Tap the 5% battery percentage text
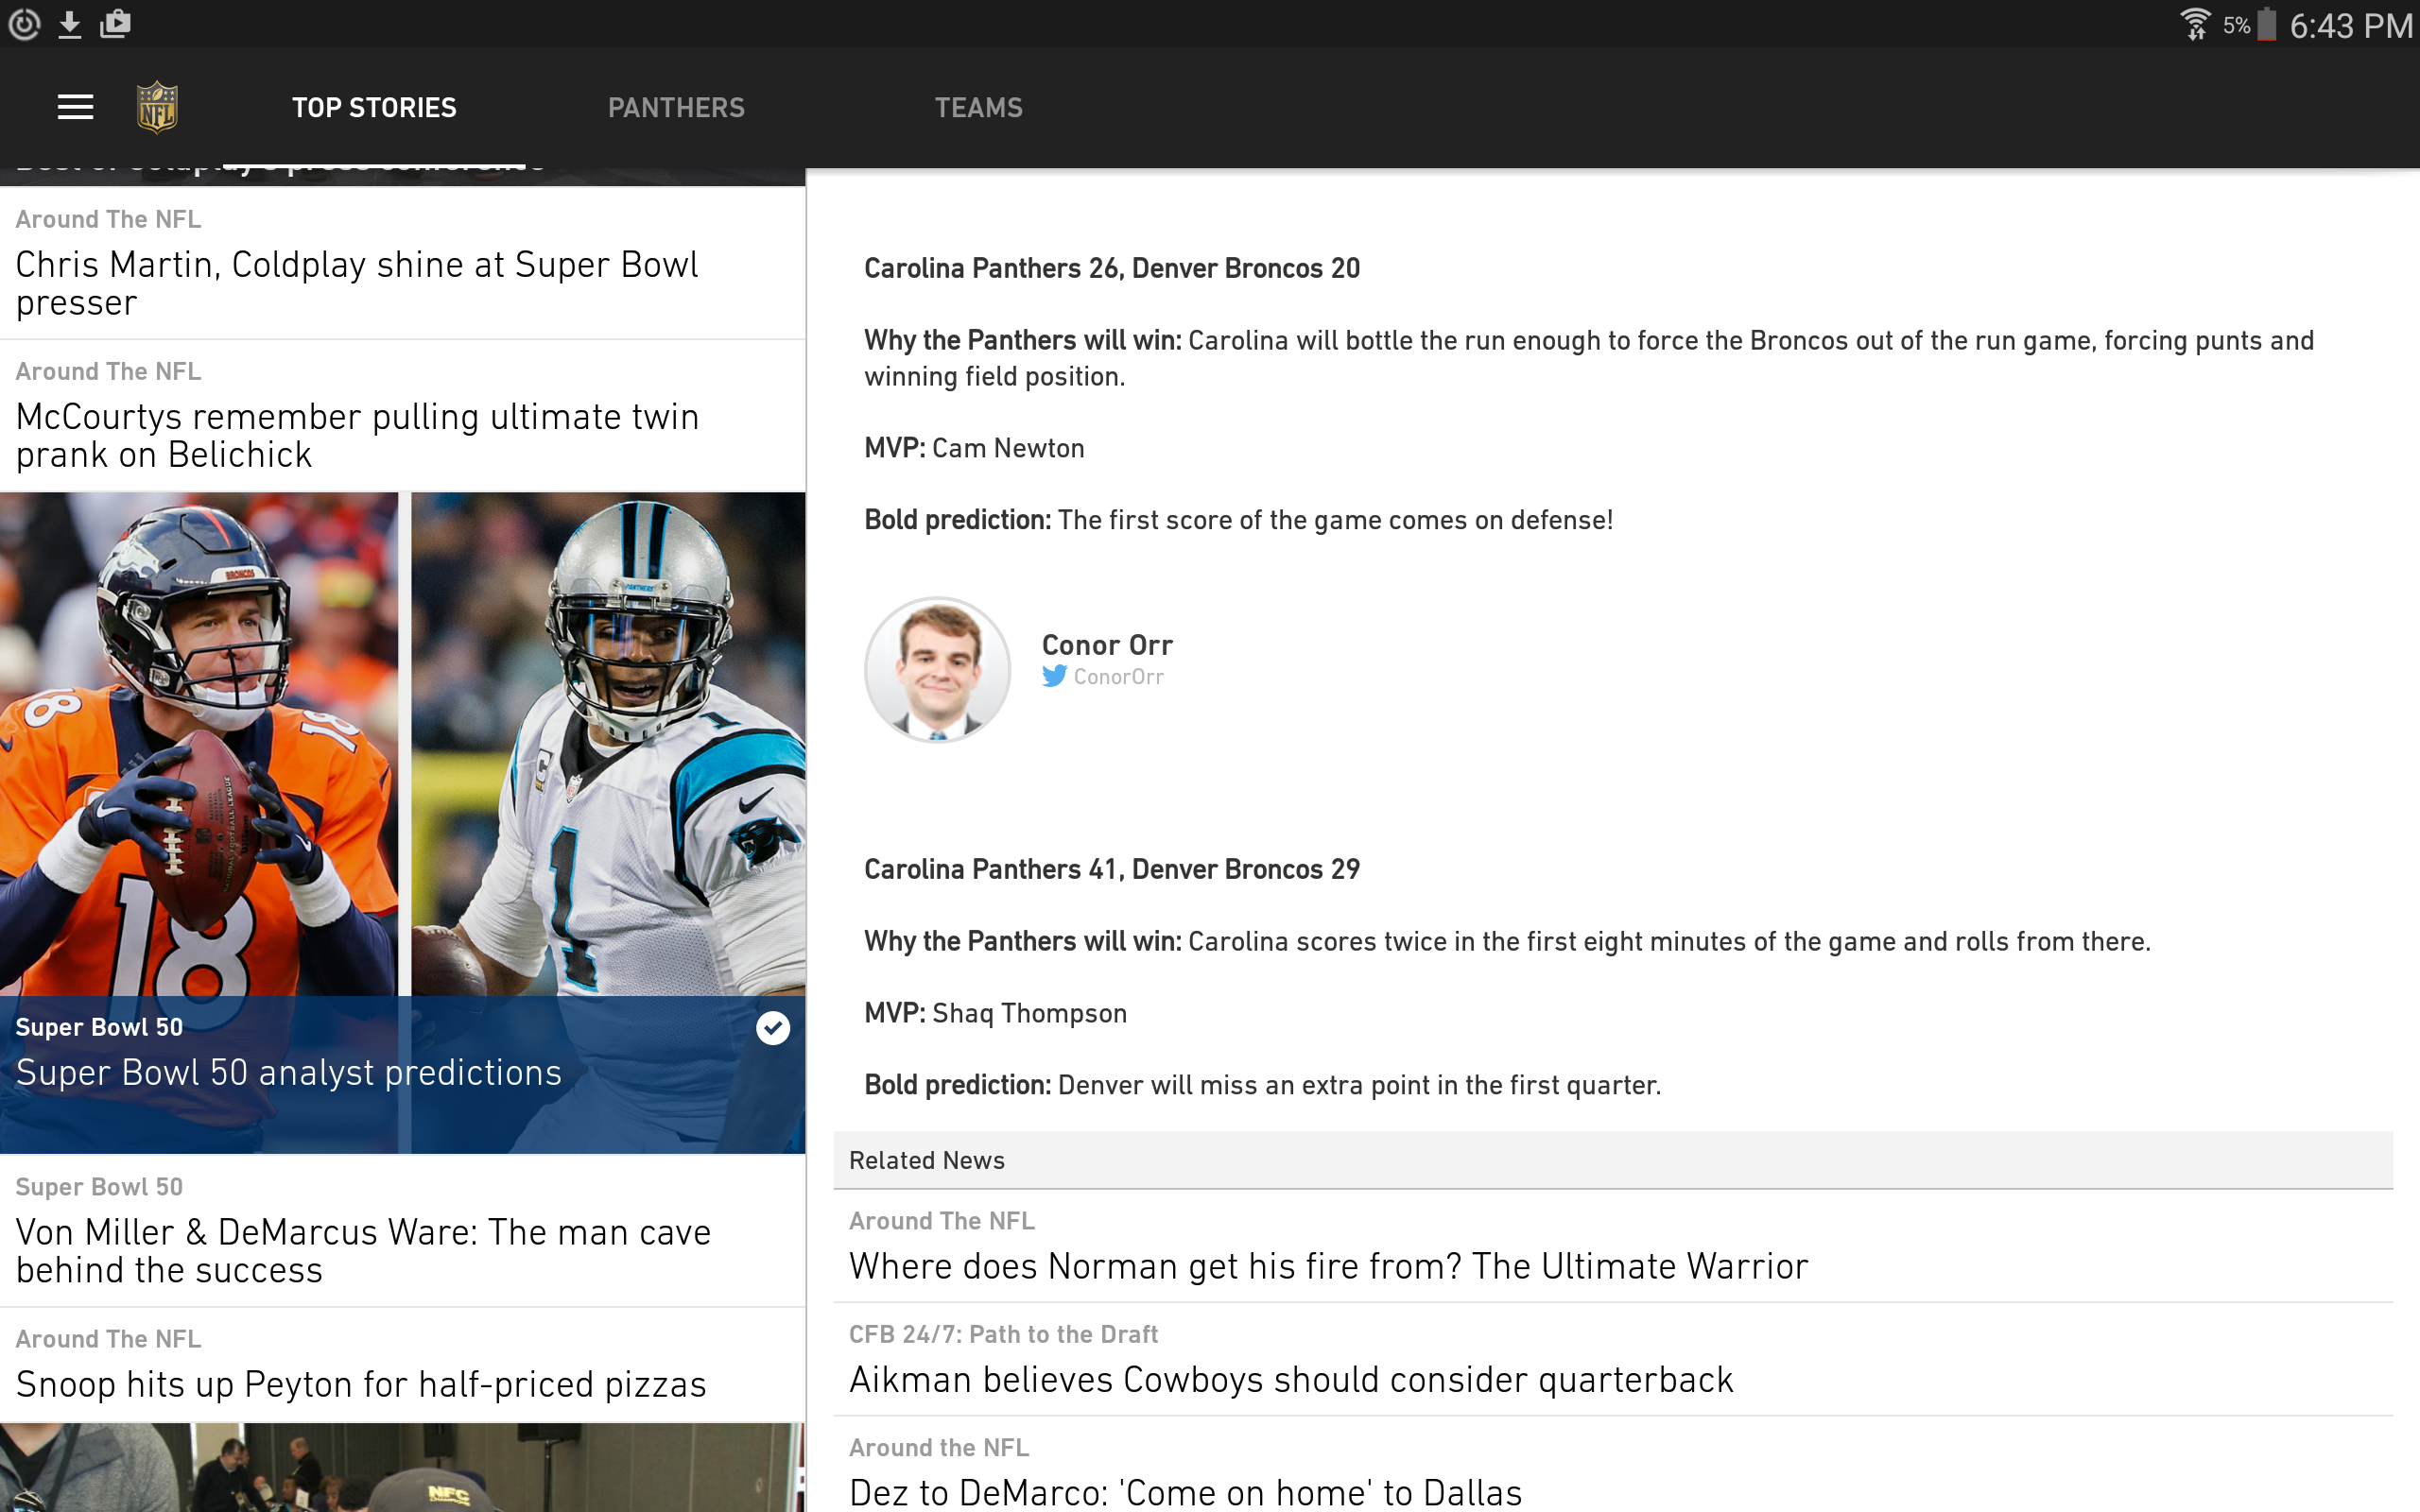 2236,25
